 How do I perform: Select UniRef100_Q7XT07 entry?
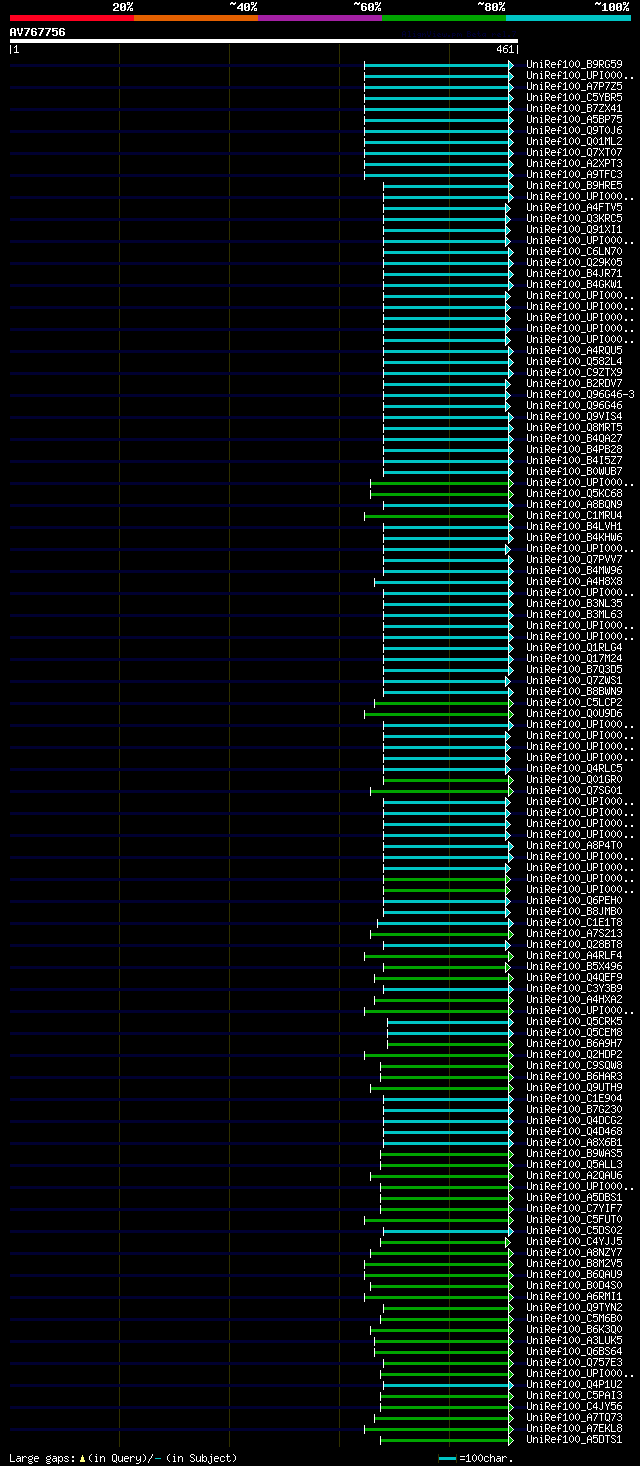tap(573, 153)
